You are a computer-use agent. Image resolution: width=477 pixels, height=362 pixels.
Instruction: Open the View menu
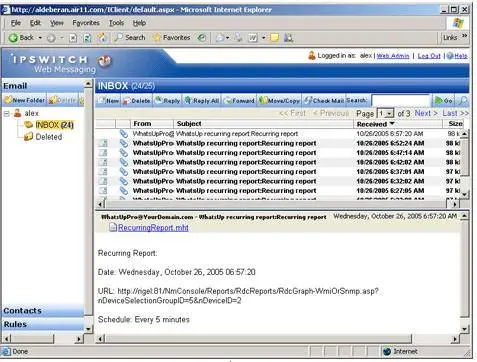coord(57,23)
